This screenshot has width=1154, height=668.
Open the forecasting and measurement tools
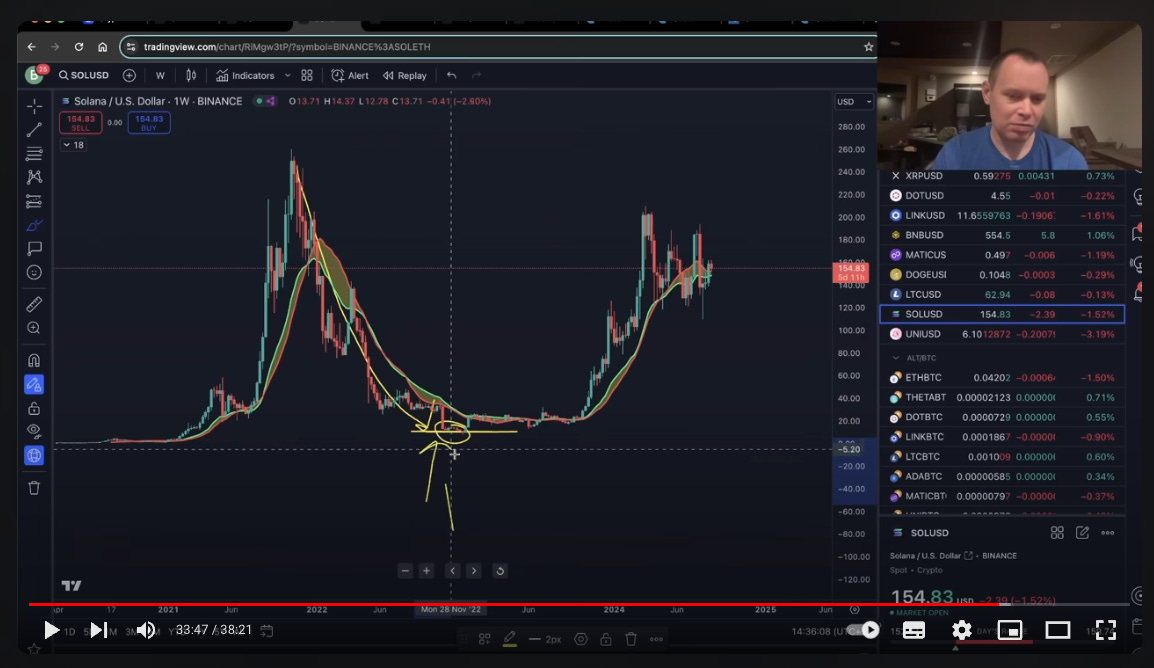click(34, 201)
